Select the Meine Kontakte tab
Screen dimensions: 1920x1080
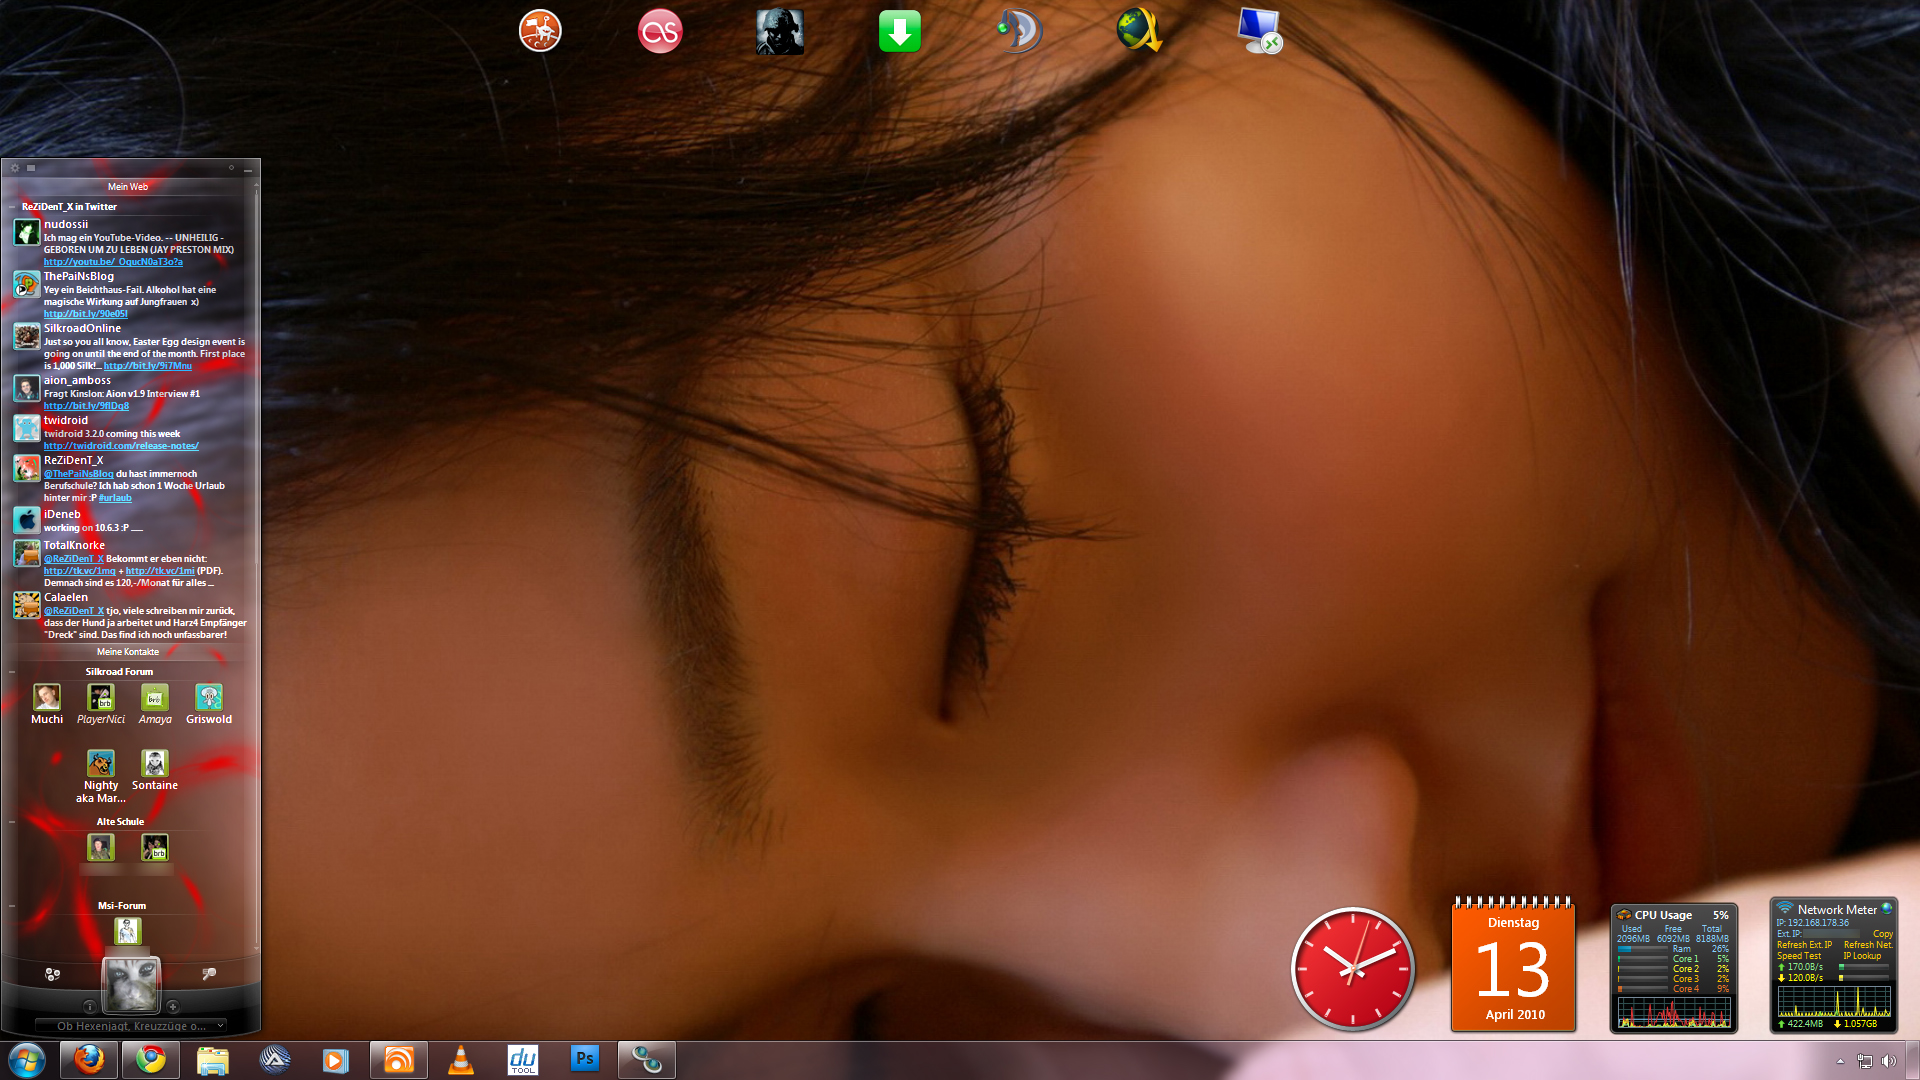point(128,652)
